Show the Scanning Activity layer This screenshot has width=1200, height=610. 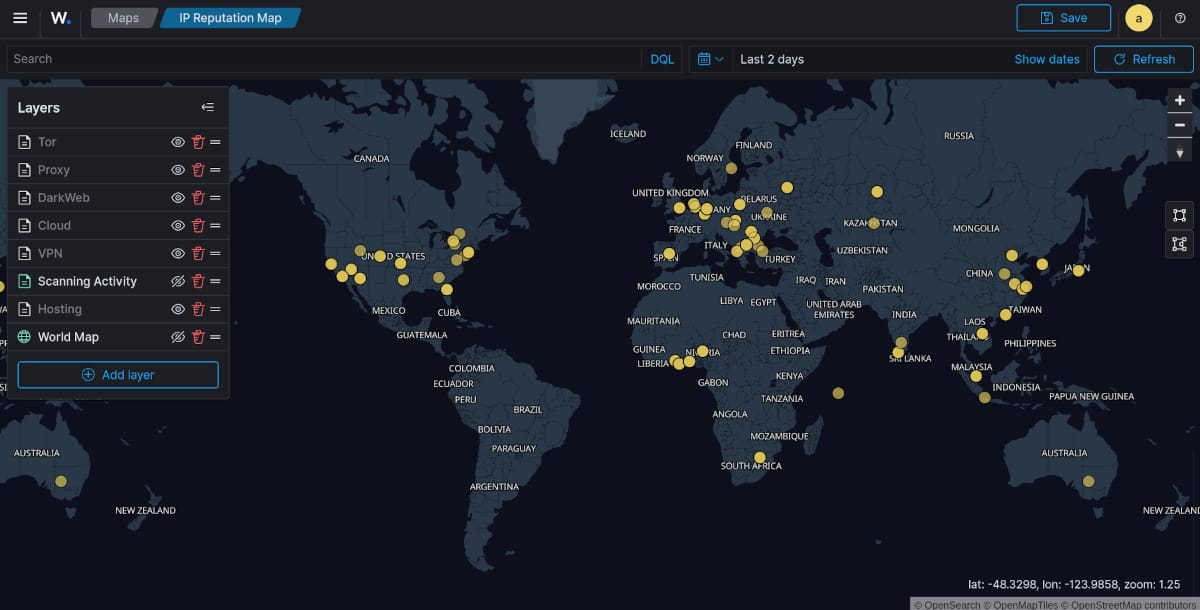(x=178, y=282)
